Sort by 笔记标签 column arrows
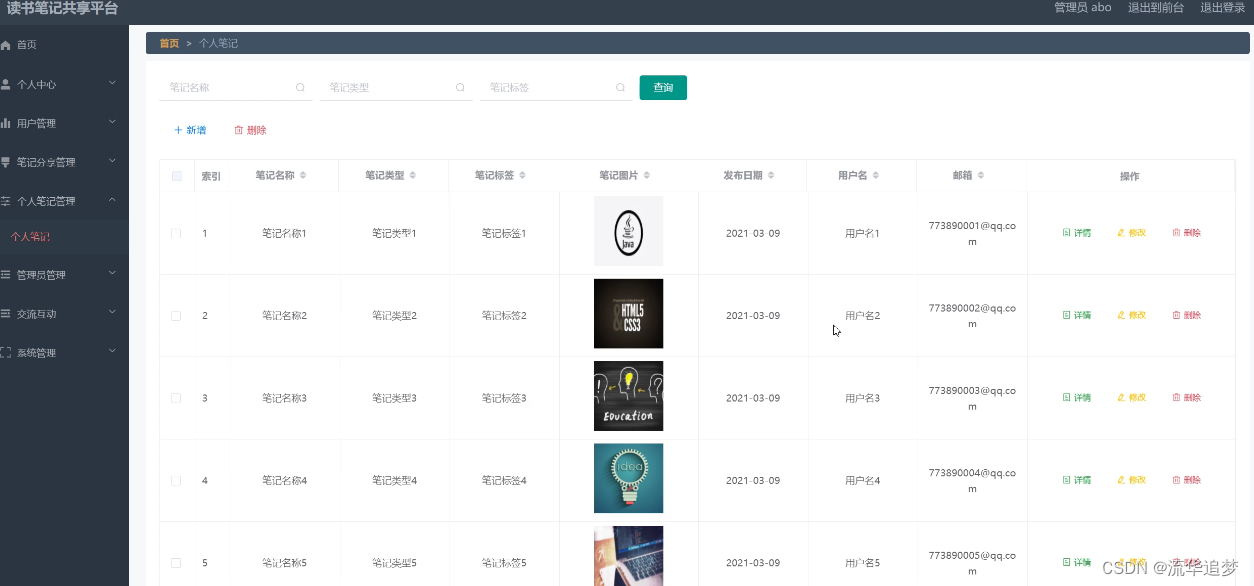The height and width of the screenshot is (586, 1254). coord(523,175)
